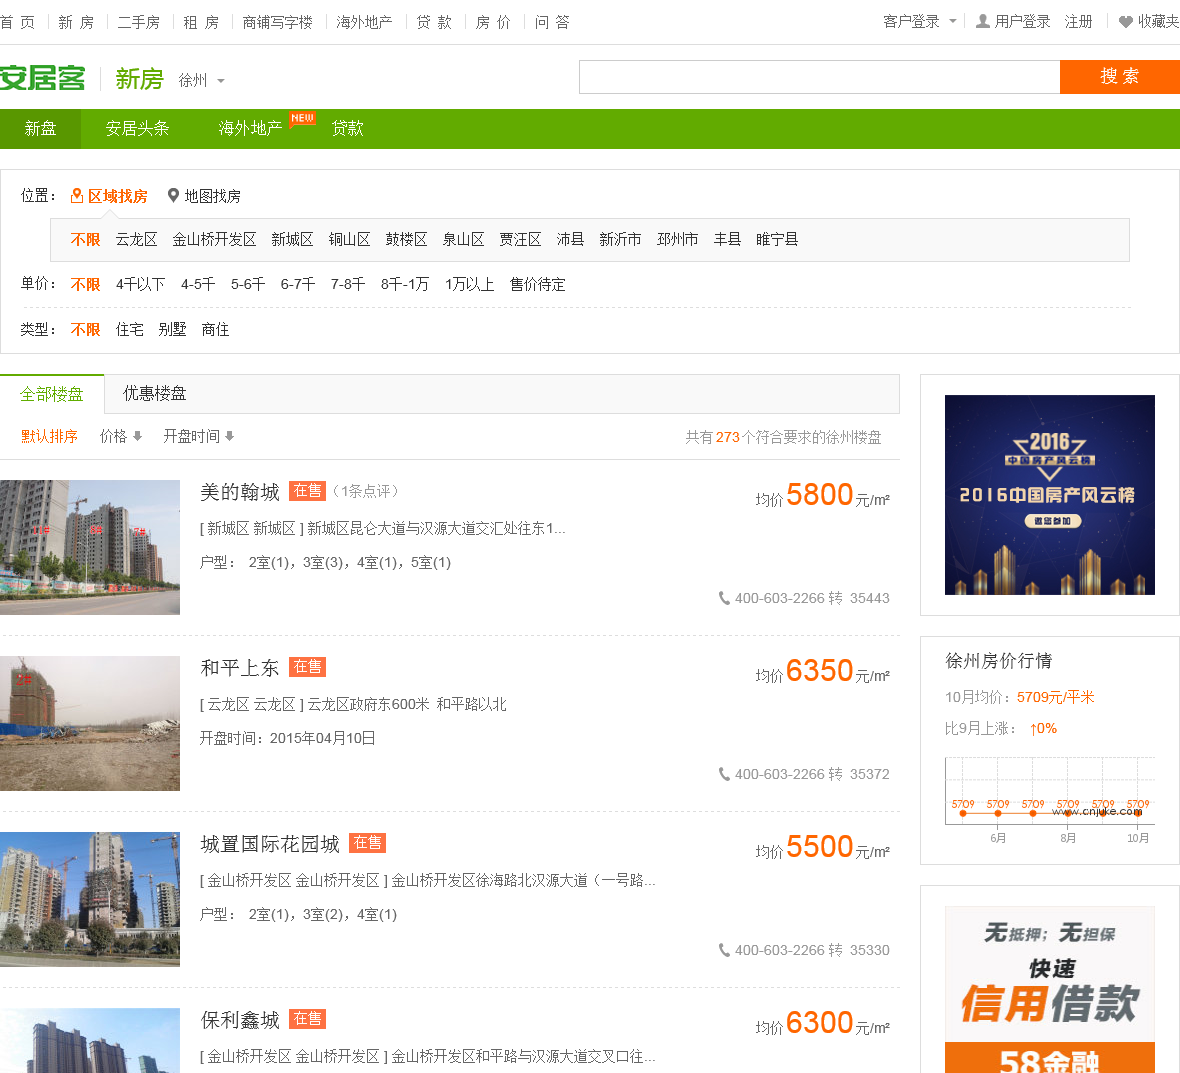The image size is (1180, 1073).
Task: Filter by 丰县
Action: click(x=727, y=239)
